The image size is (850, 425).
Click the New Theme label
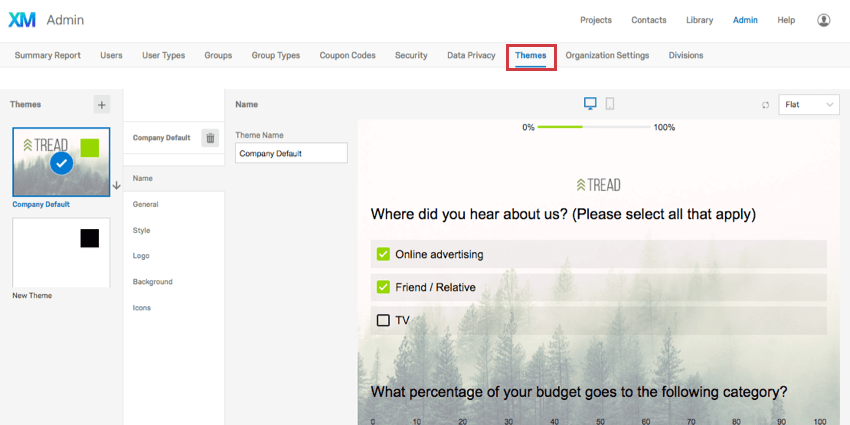pos(32,296)
